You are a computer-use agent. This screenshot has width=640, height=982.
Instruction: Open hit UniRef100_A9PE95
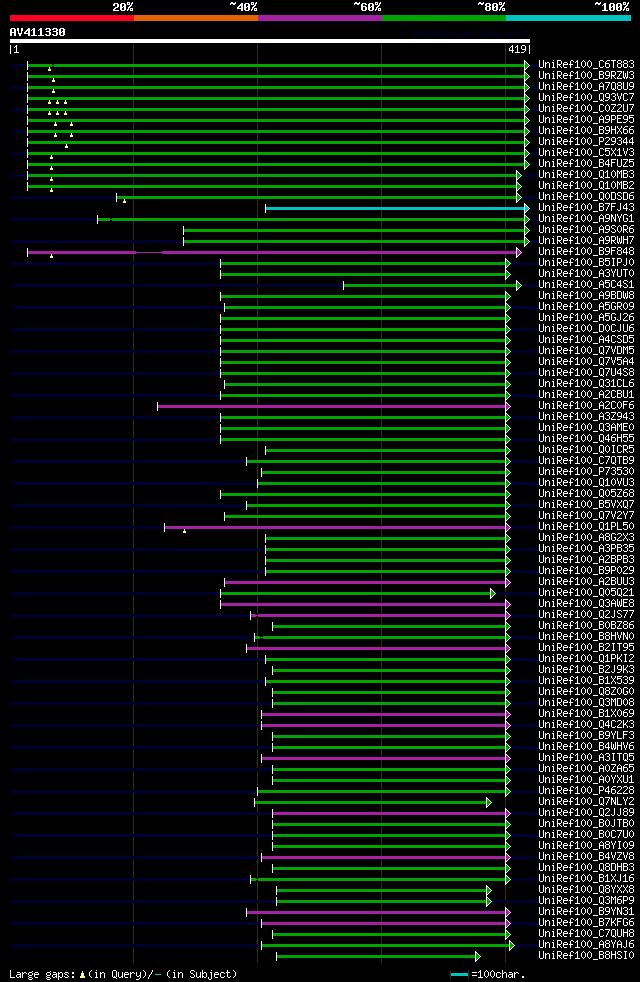(586, 120)
